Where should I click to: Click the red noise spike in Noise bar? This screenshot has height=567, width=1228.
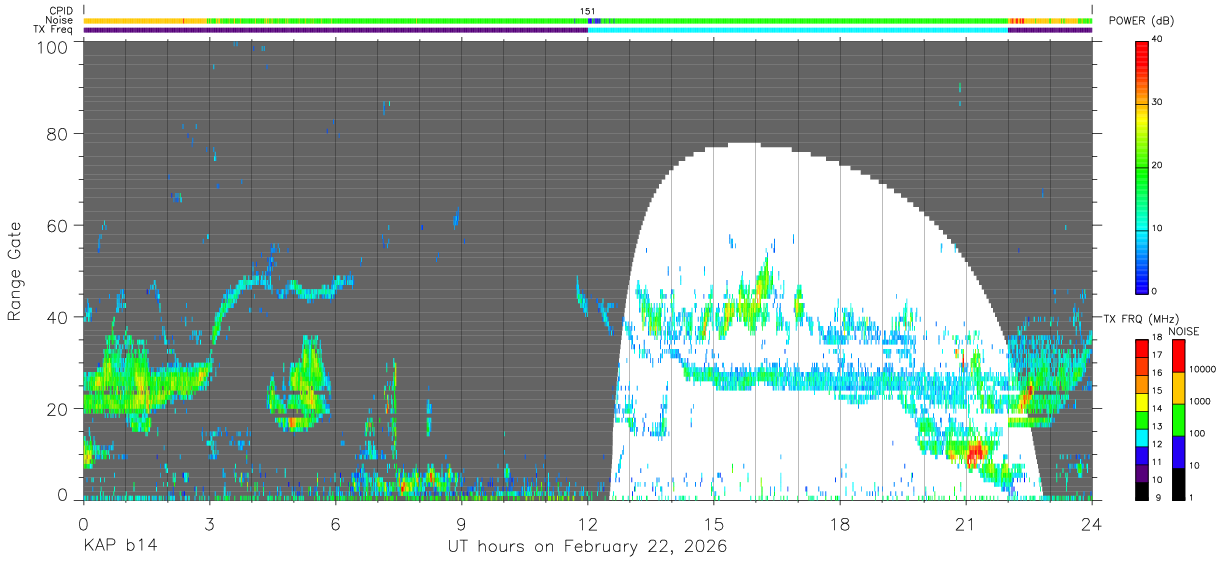pos(1017,20)
